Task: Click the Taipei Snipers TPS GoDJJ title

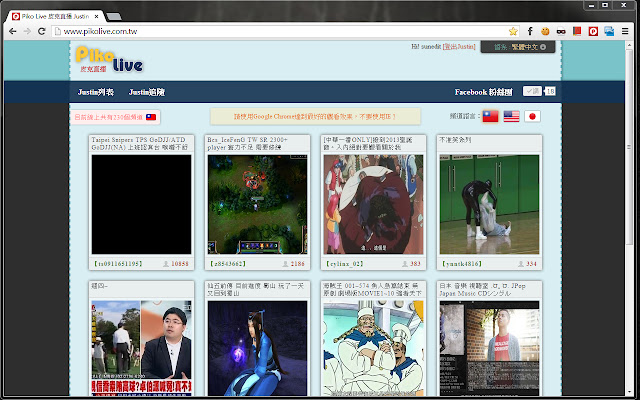Action: 140,144
